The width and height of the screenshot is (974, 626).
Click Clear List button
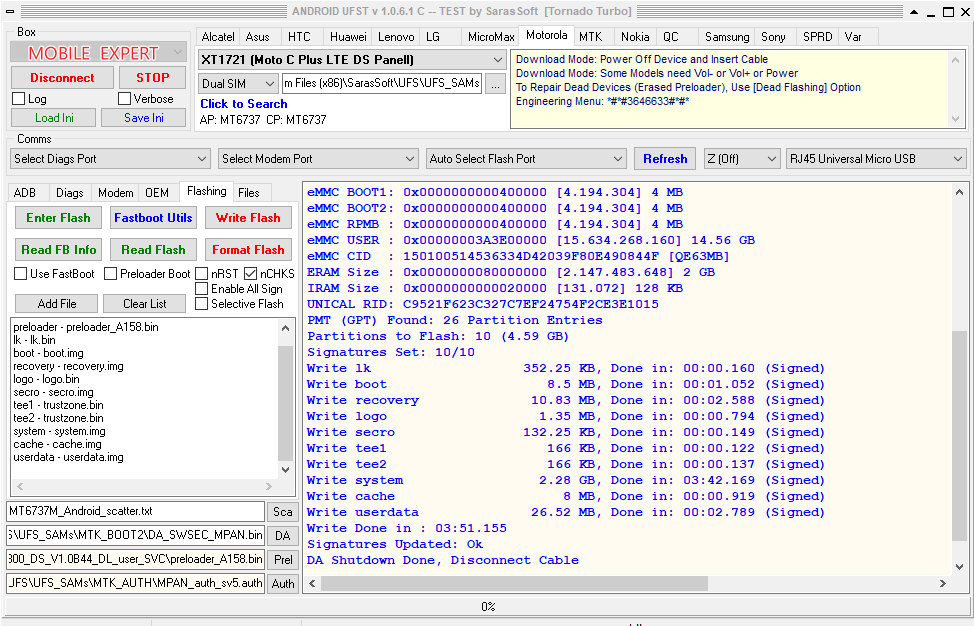point(145,304)
